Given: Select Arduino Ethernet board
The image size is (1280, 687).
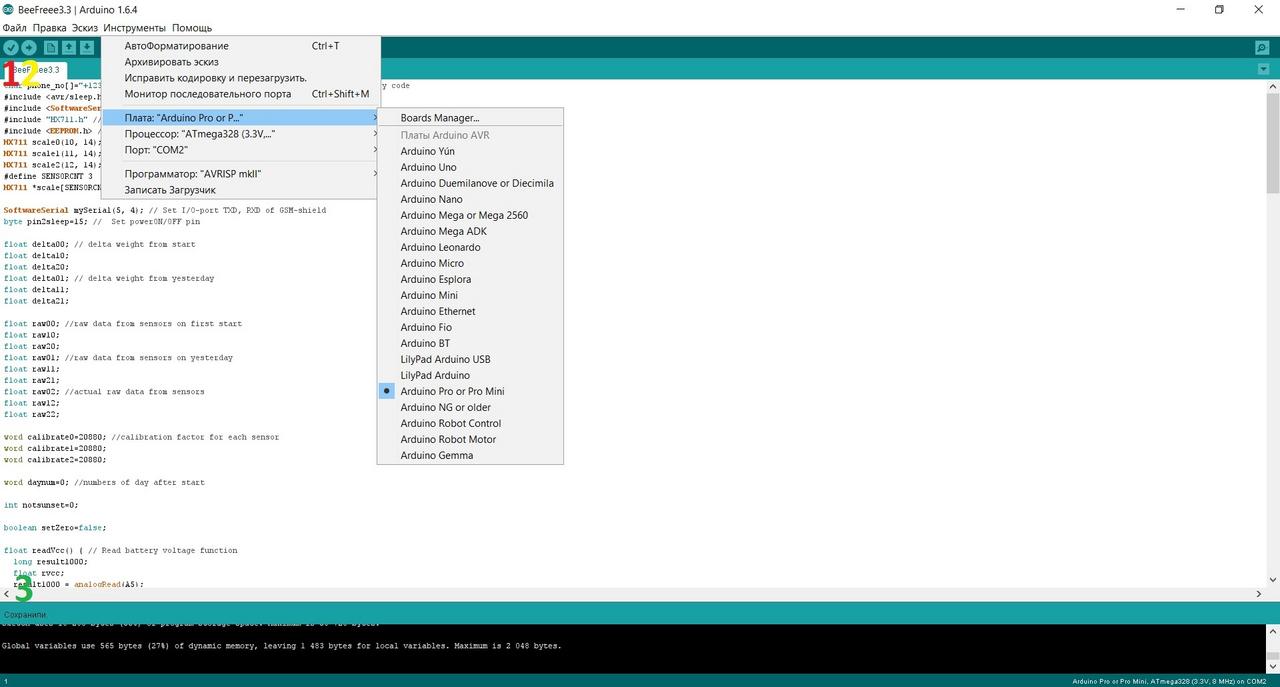Looking at the screenshot, I should [x=470, y=311].
